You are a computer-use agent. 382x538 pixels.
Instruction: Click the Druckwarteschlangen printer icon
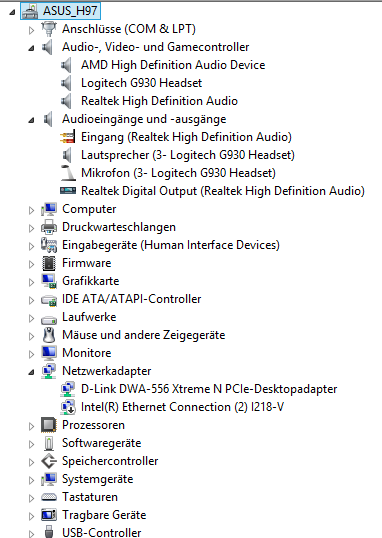click(49, 227)
